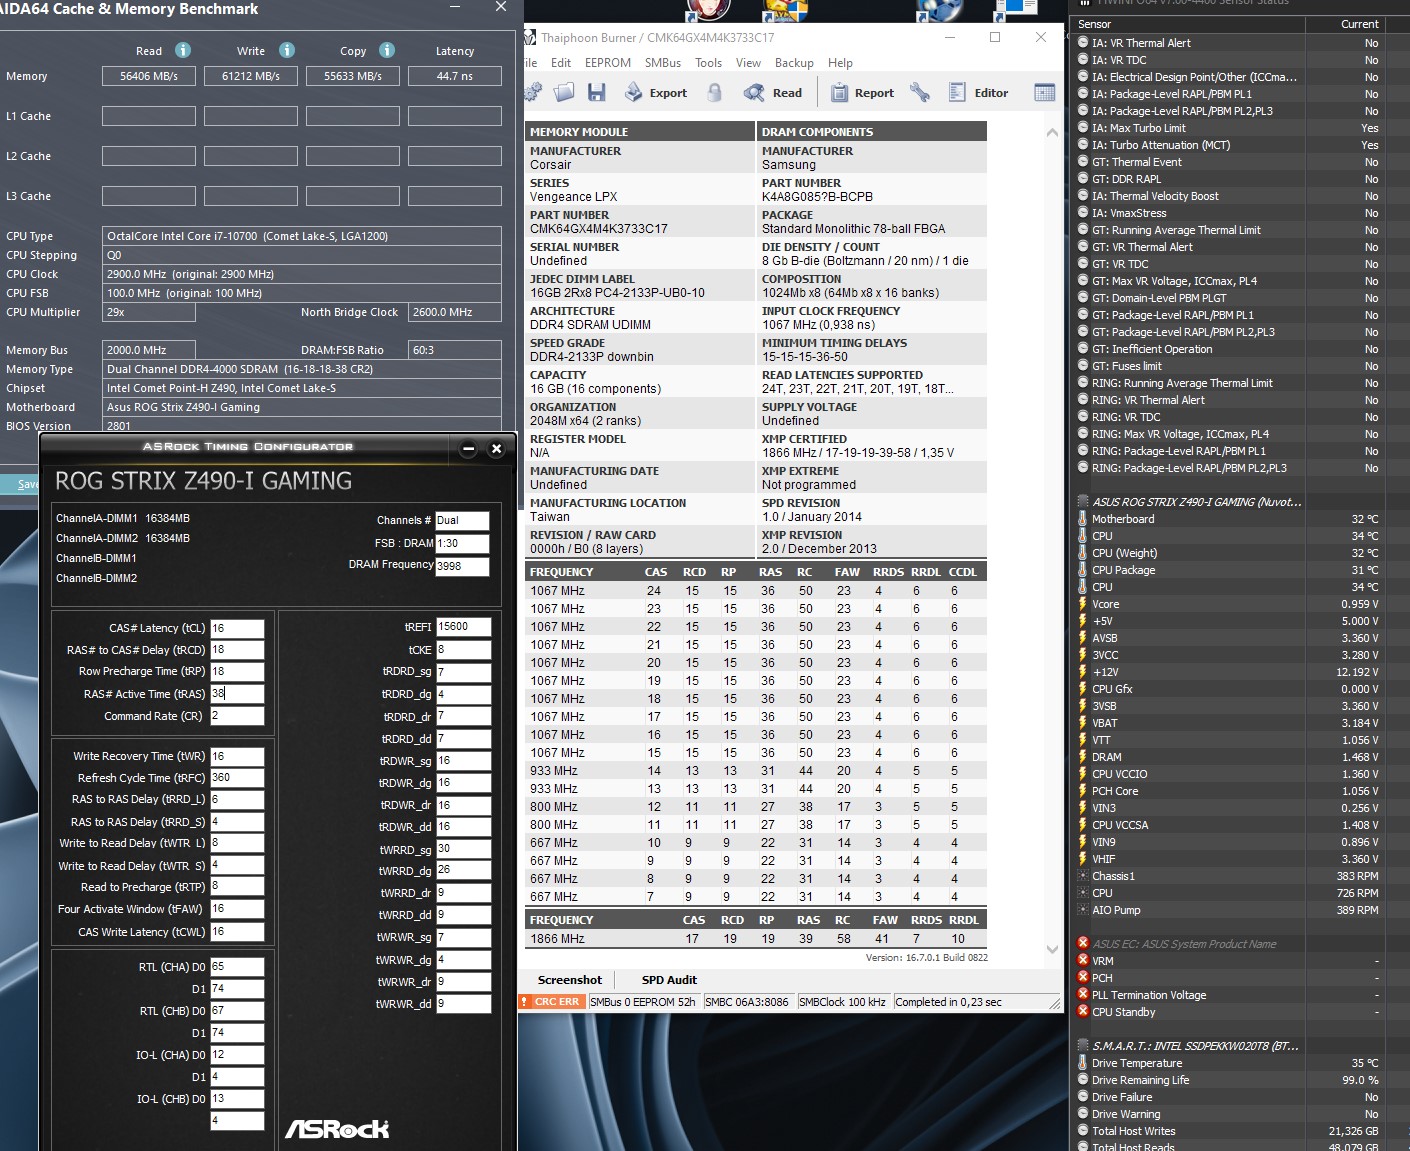Click the red X icon beside VRM

[1082, 961]
